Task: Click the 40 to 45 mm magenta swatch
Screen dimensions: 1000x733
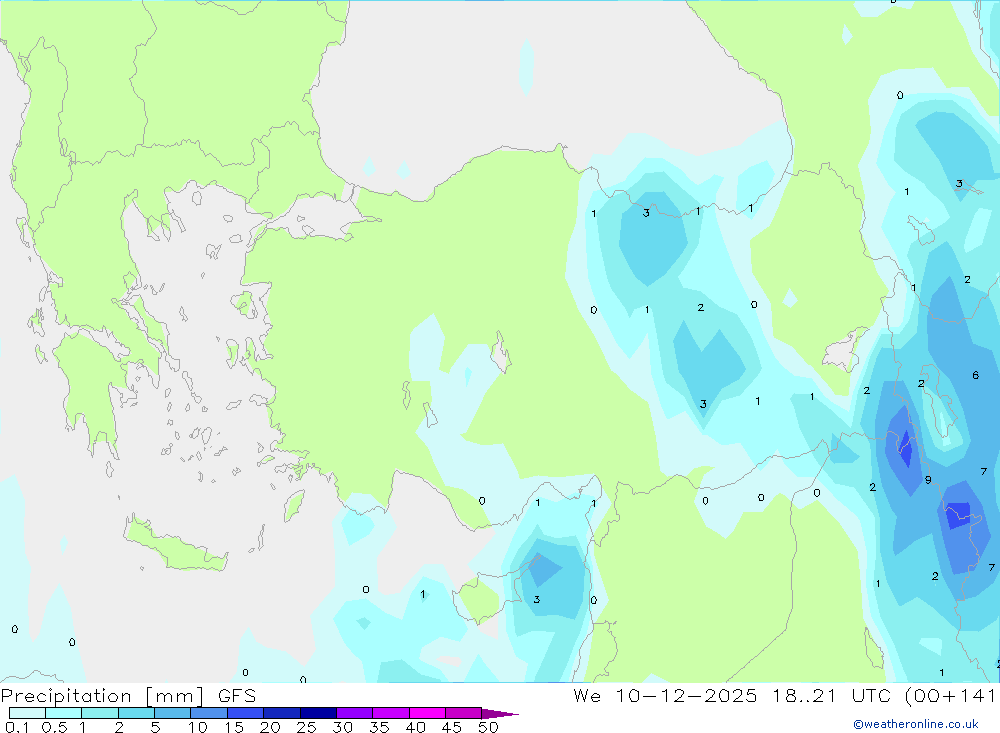Action: pyautogui.click(x=427, y=713)
